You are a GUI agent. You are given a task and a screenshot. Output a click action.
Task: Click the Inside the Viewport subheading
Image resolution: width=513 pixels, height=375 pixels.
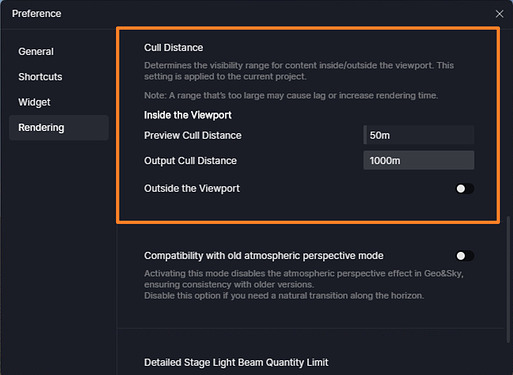[188, 115]
